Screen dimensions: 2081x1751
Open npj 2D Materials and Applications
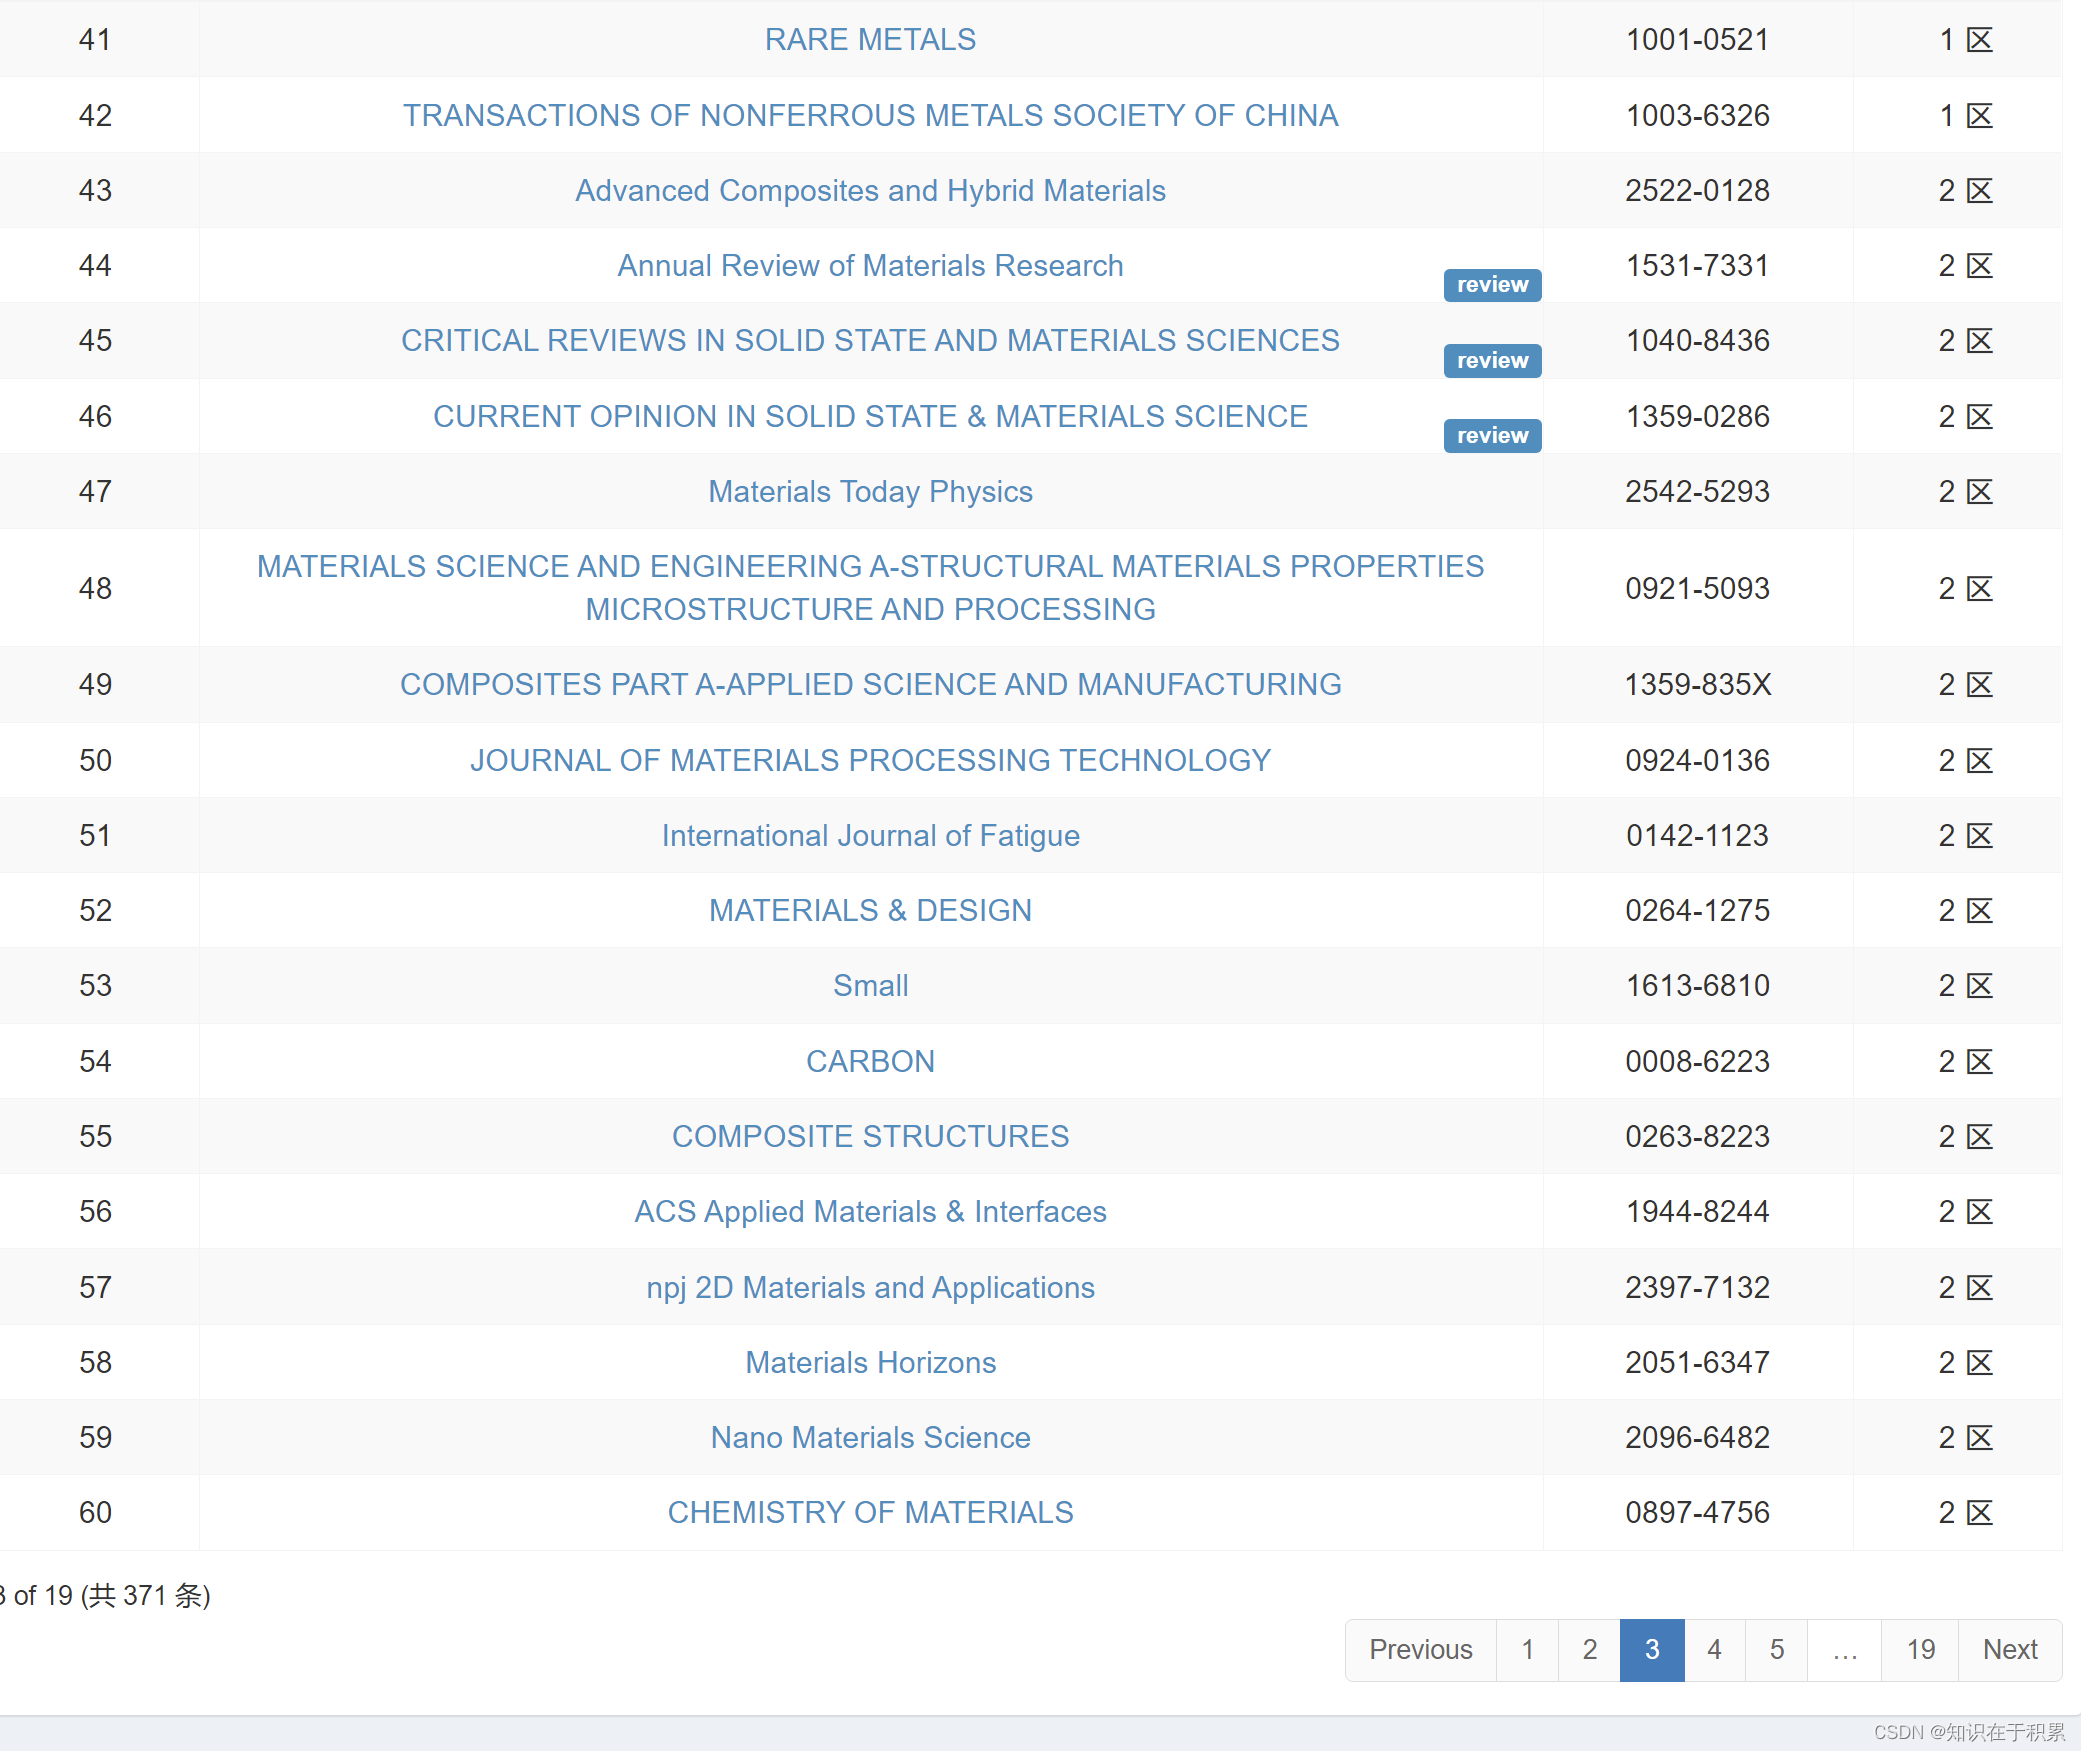pos(870,1287)
